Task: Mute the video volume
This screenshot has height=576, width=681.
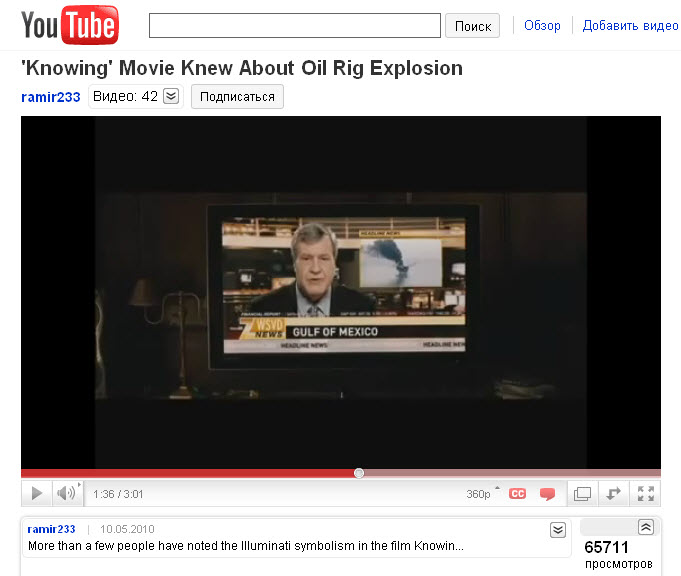Action: coord(66,493)
